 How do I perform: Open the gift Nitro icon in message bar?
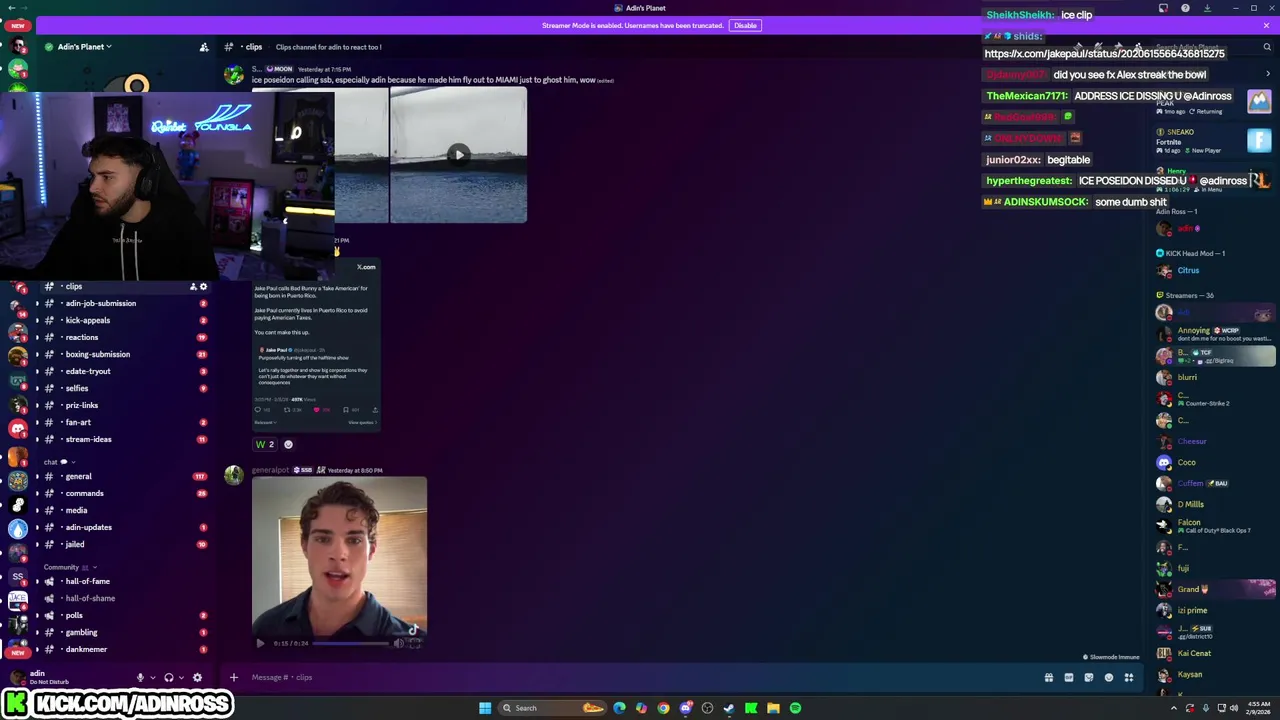[1048, 677]
